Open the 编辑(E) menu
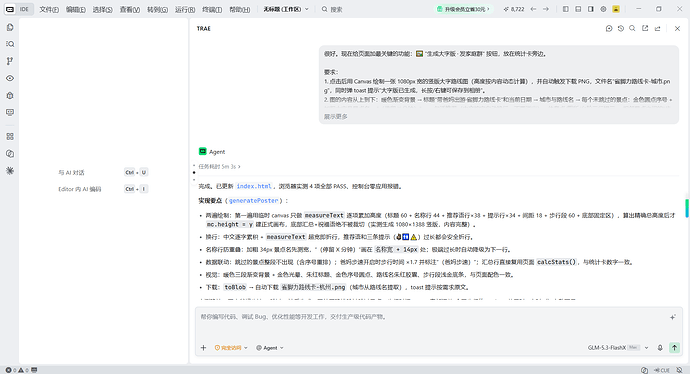 [76, 9]
